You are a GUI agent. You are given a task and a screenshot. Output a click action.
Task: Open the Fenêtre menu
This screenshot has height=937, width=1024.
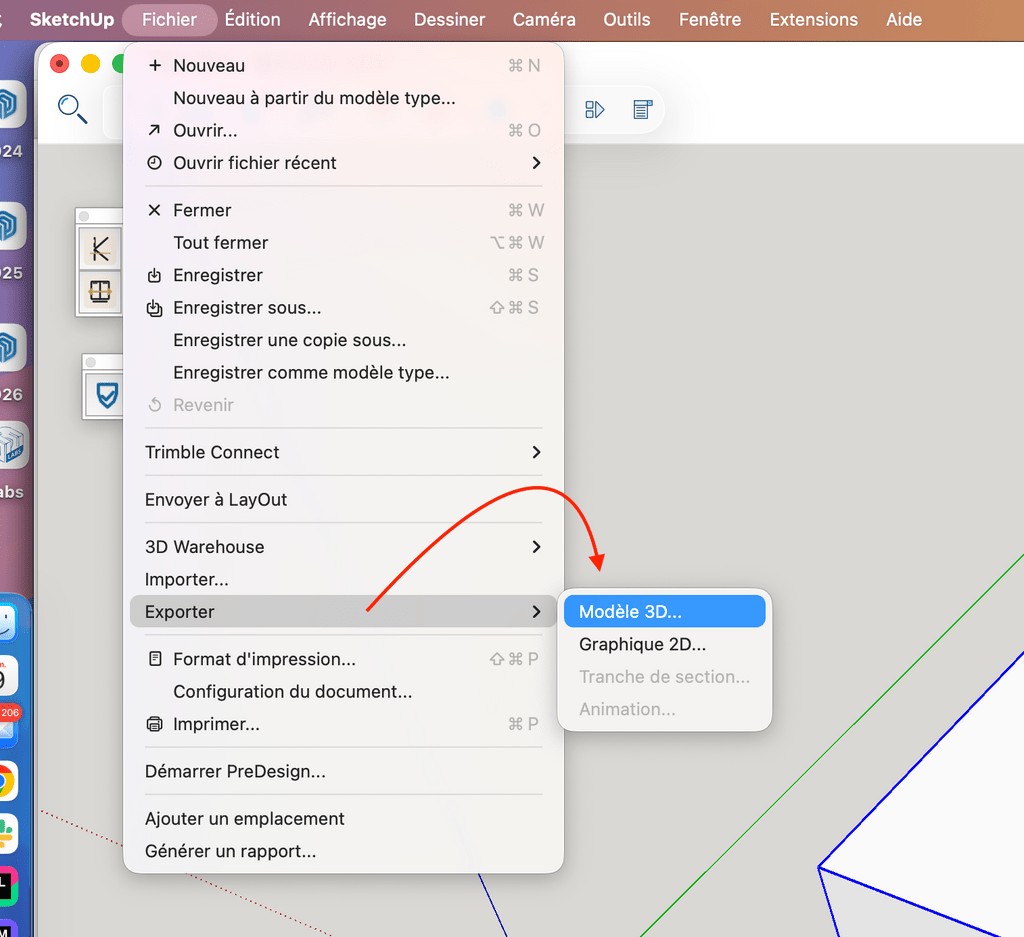click(x=710, y=20)
